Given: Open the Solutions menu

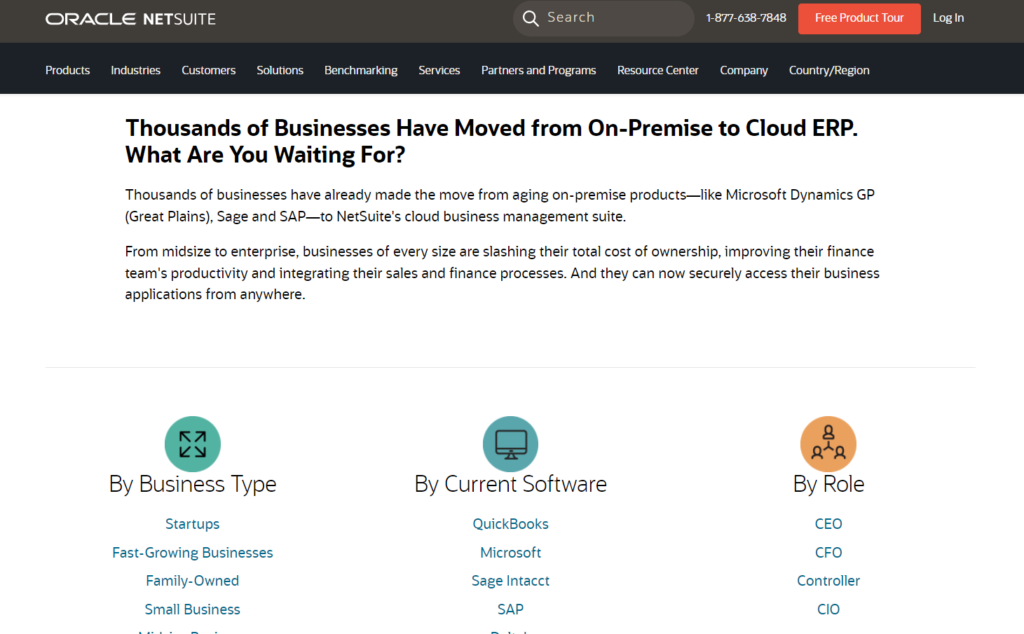Looking at the screenshot, I should (280, 70).
